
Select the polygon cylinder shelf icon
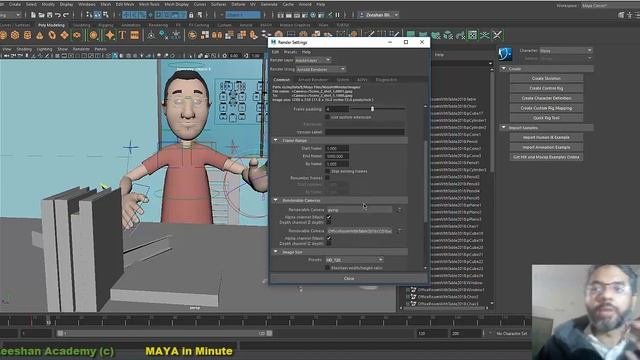pos(27,36)
